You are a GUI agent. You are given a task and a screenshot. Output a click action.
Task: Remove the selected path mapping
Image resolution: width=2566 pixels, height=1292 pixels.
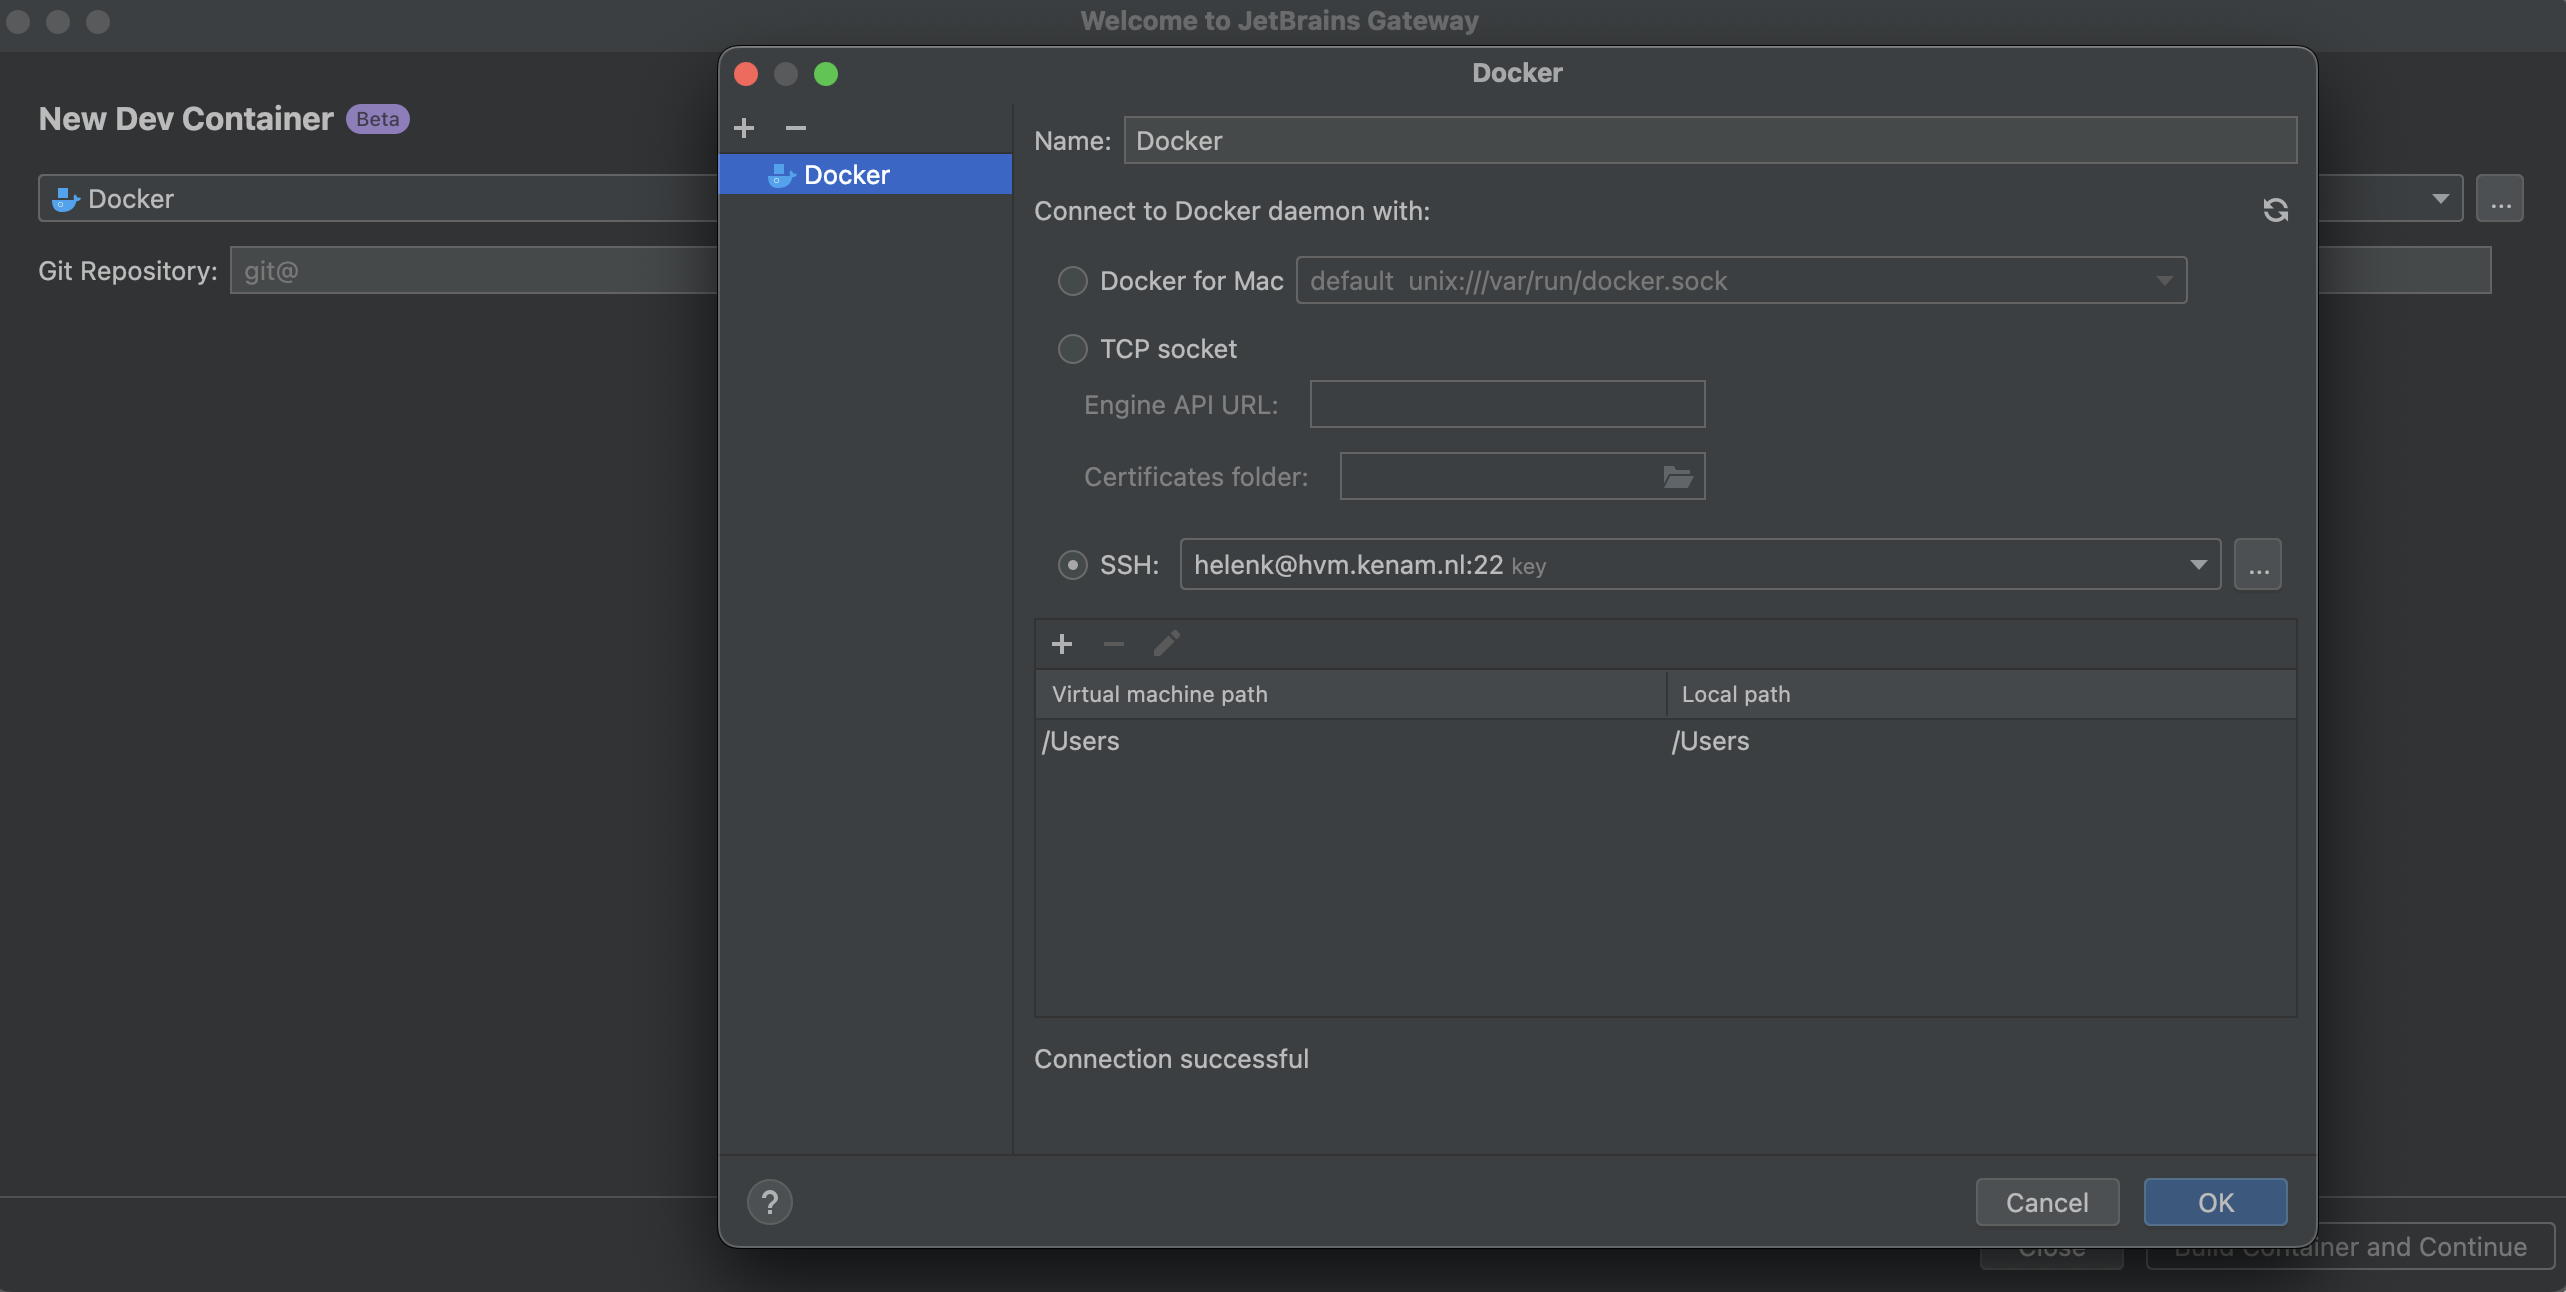click(x=1114, y=644)
